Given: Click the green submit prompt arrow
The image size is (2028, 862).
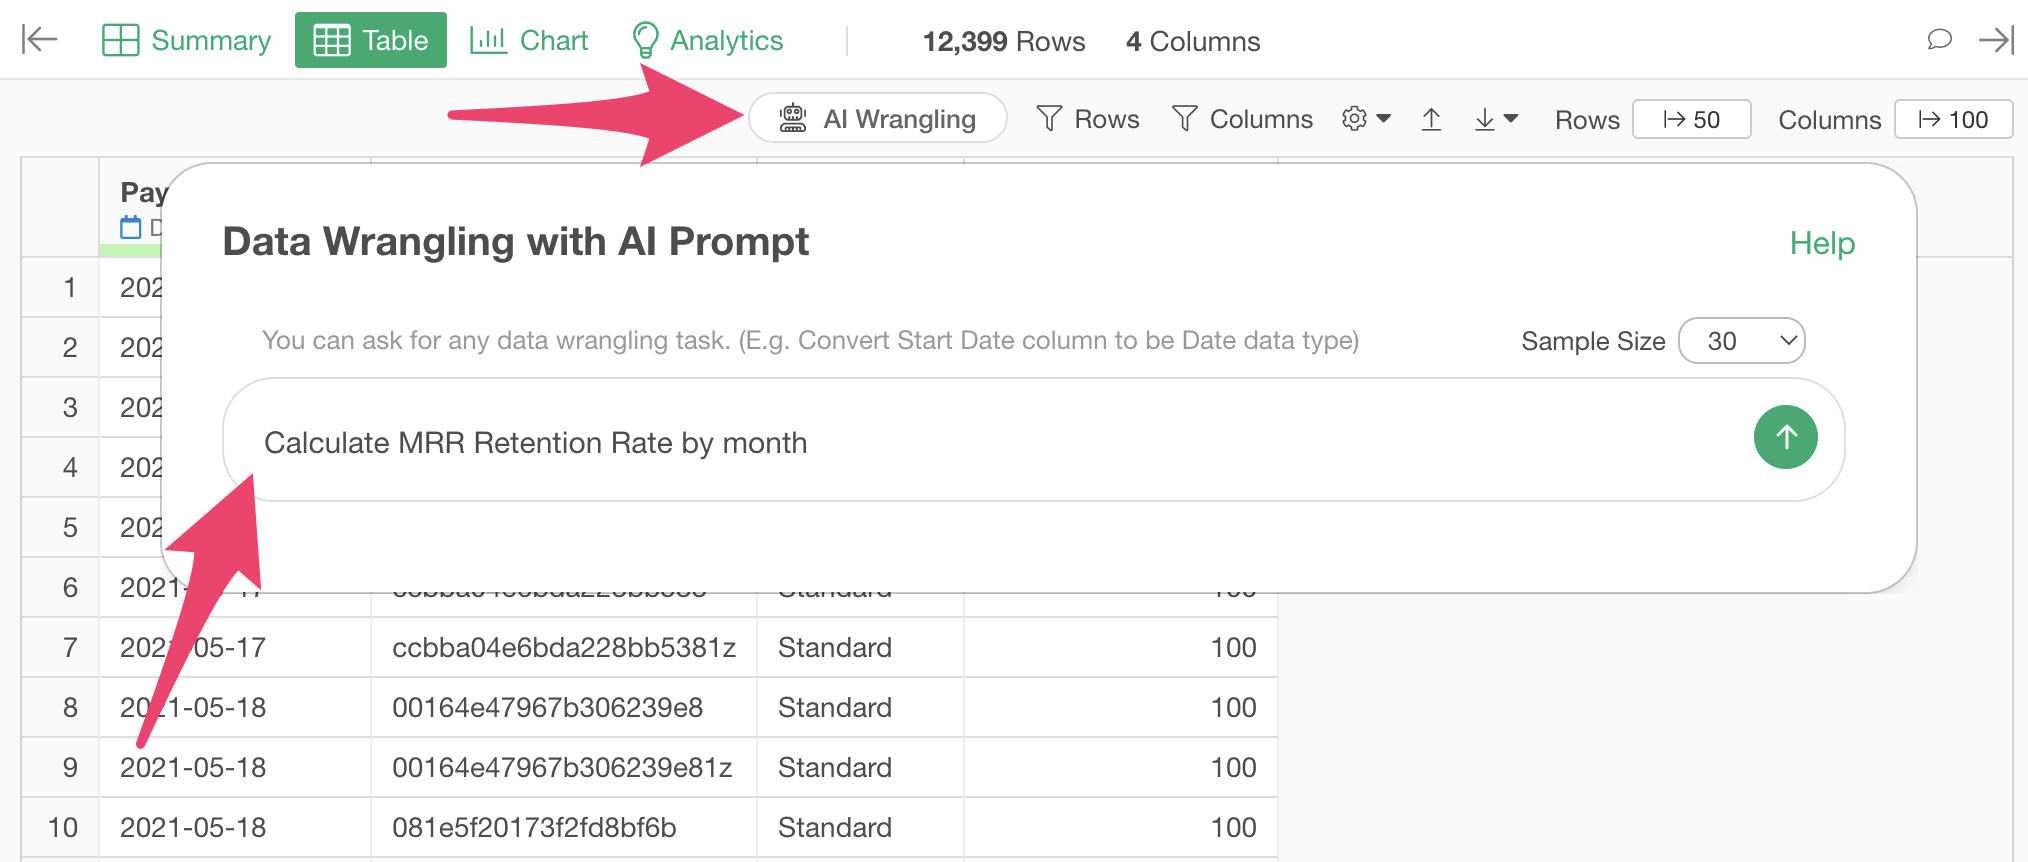Looking at the screenshot, I should click(x=1785, y=437).
